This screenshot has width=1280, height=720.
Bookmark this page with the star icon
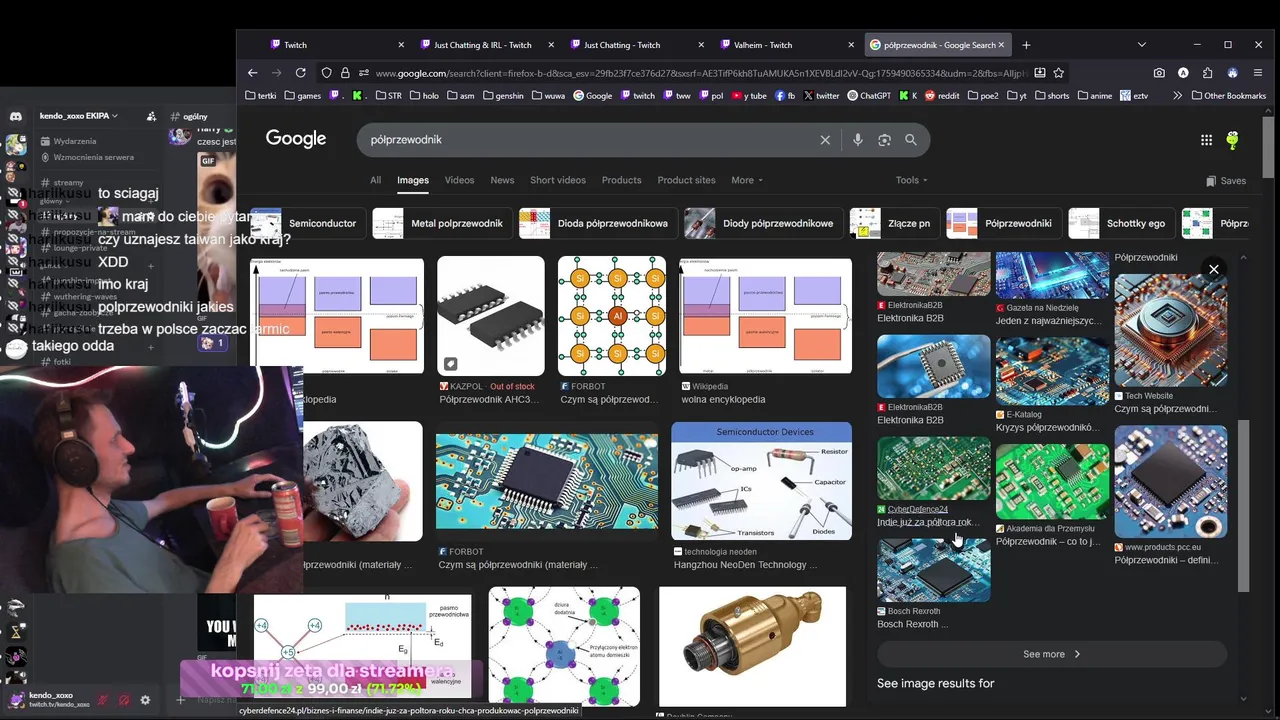(x=1059, y=73)
